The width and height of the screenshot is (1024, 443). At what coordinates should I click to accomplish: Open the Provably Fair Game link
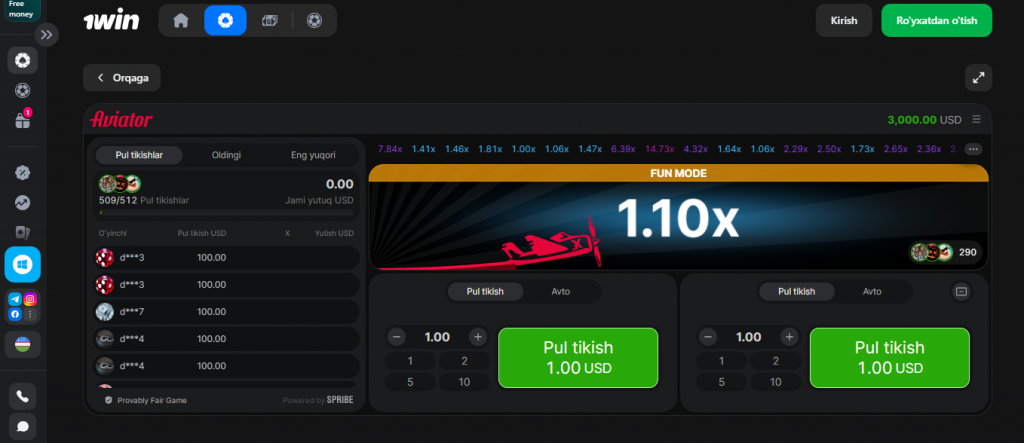tap(146, 400)
